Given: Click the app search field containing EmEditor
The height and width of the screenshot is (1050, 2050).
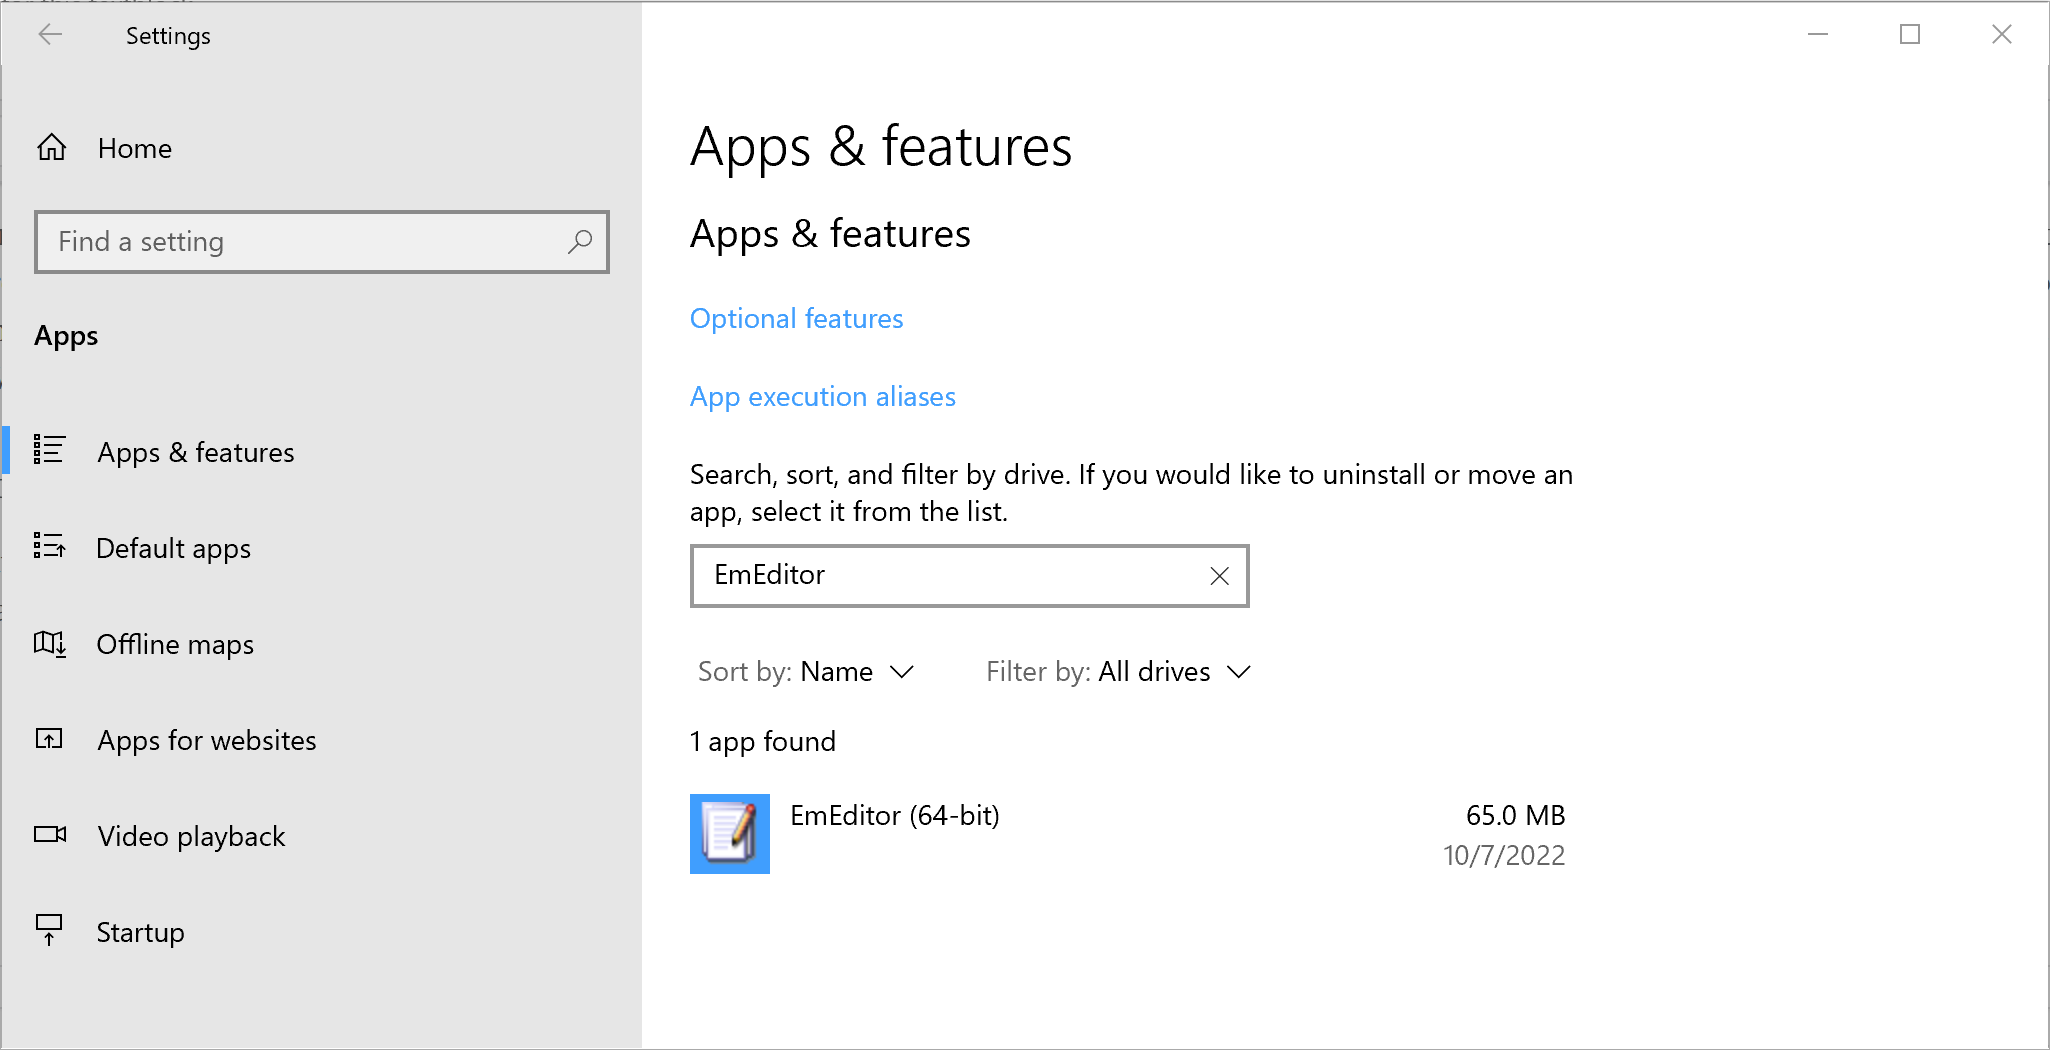Looking at the screenshot, I should click(969, 575).
